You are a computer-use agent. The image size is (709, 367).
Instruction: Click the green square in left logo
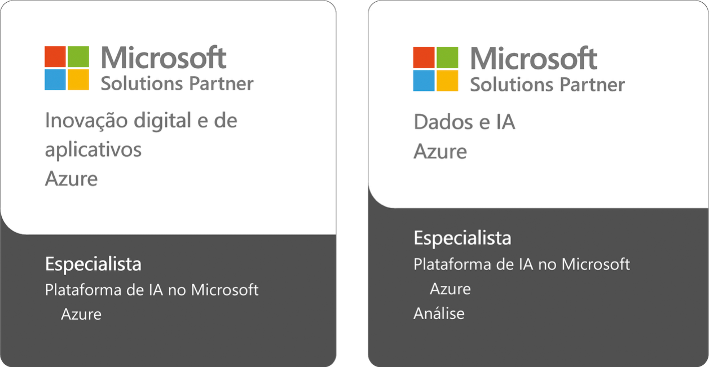tap(78, 56)
